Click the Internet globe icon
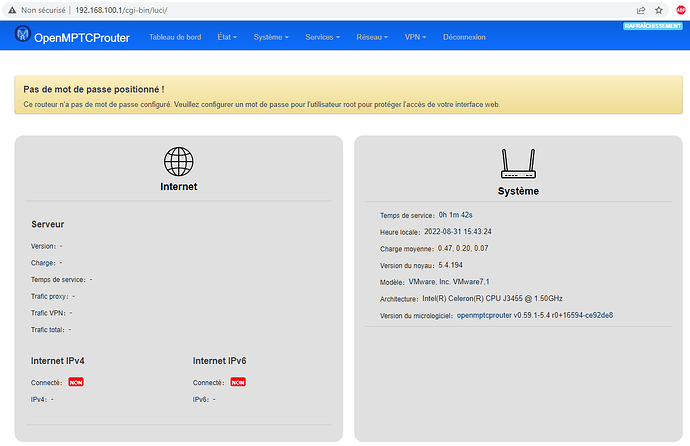This screenshot has height=446, width=690. tap(178, 161)
